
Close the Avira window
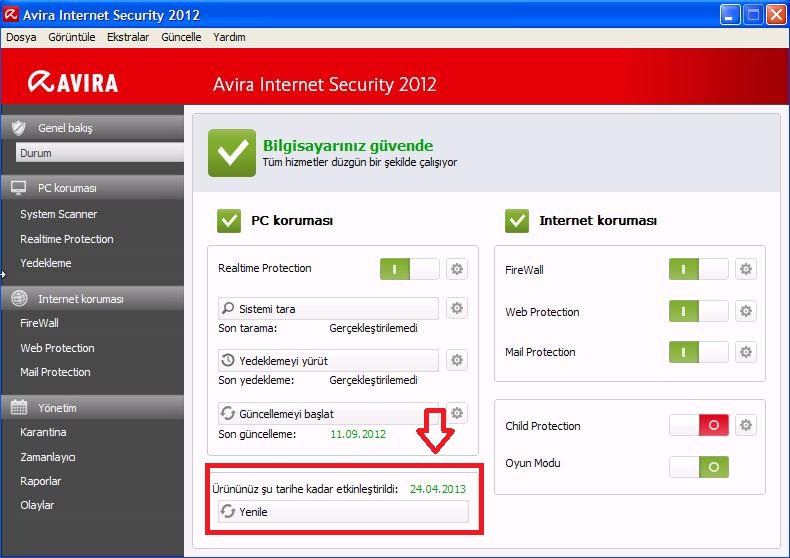point(776,14)
